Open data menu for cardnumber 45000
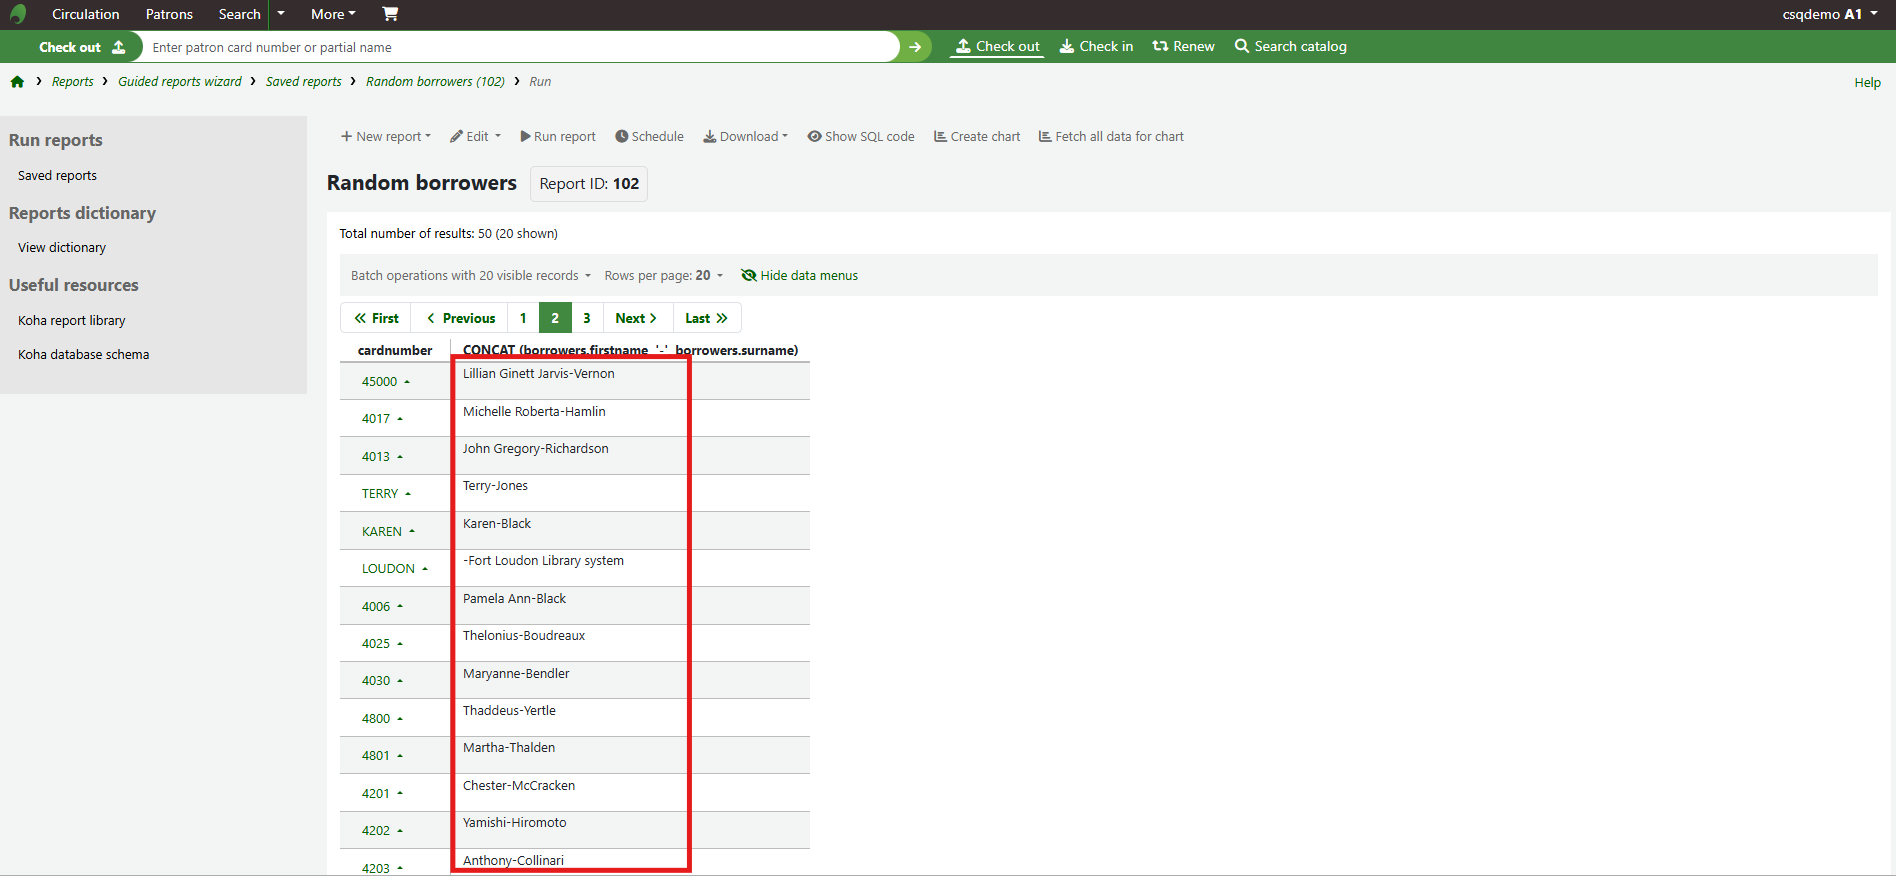Image resolution: width=1896 pixels, height=877 pixels. pos(386,382)
